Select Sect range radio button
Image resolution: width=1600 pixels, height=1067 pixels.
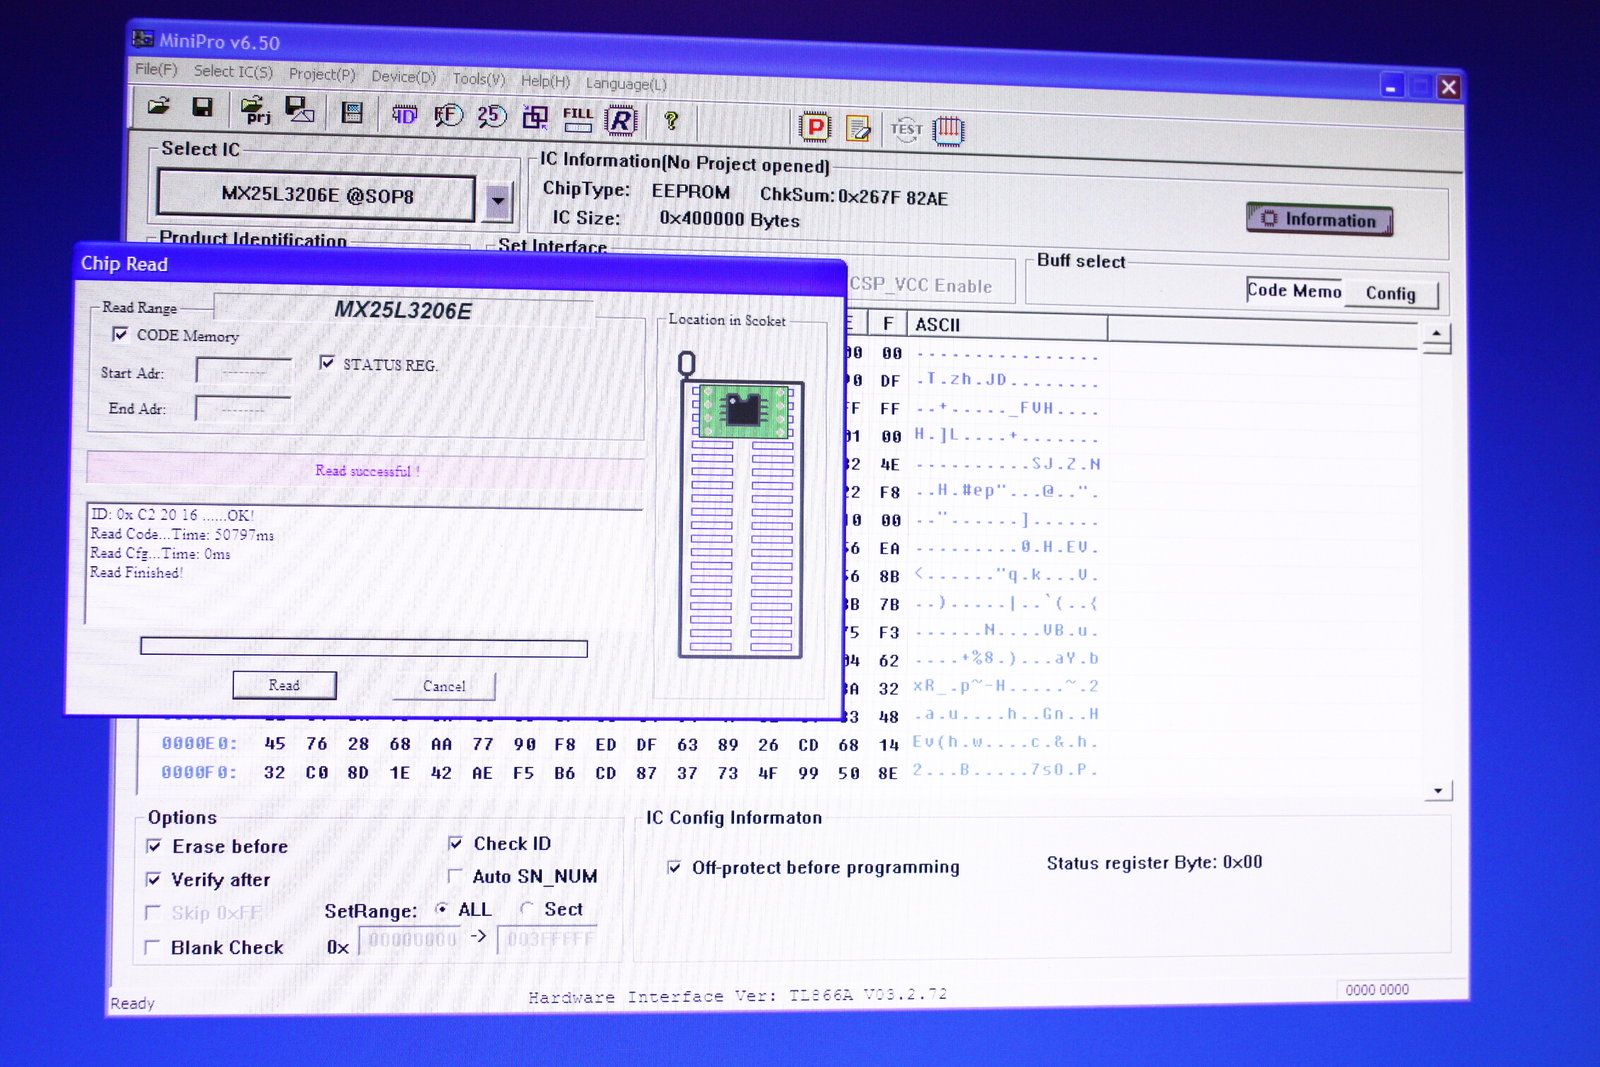[x=527, y=909]
